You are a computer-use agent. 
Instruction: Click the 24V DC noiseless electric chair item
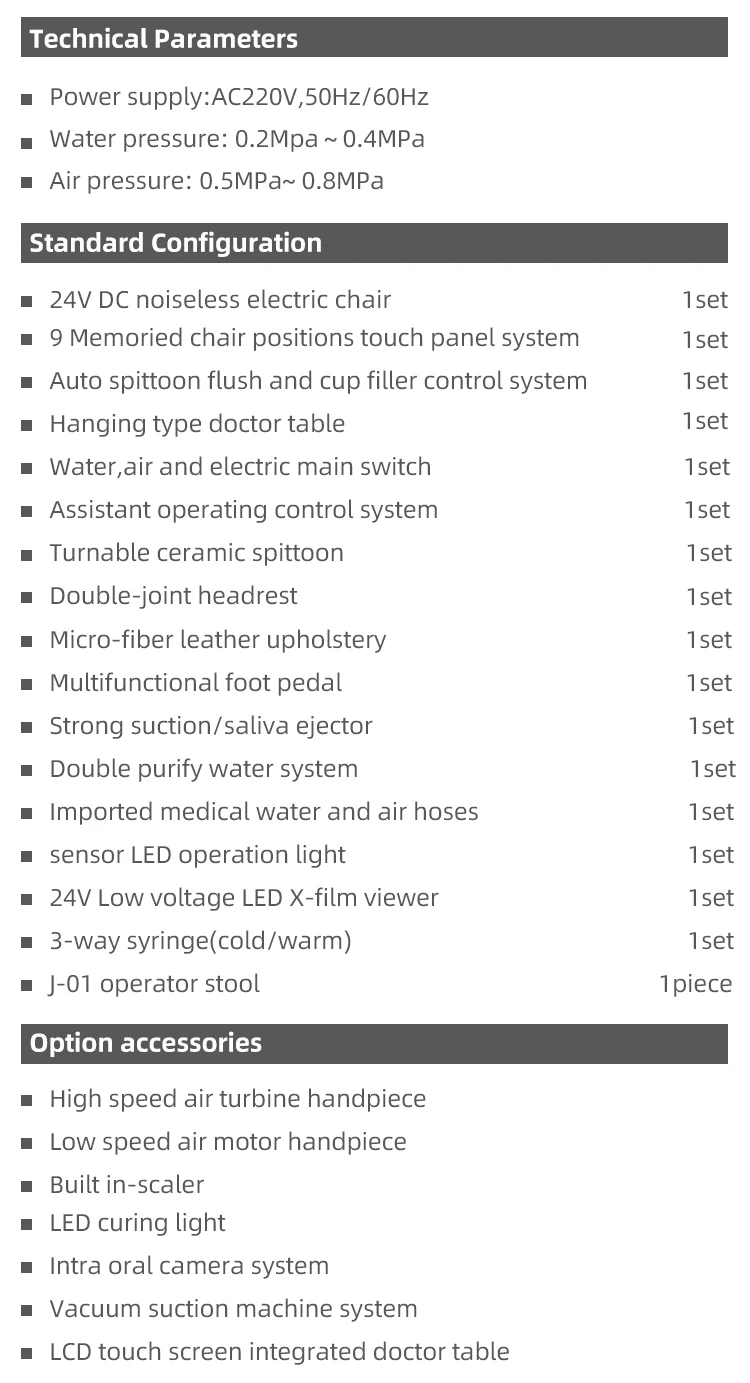[220, 300]
